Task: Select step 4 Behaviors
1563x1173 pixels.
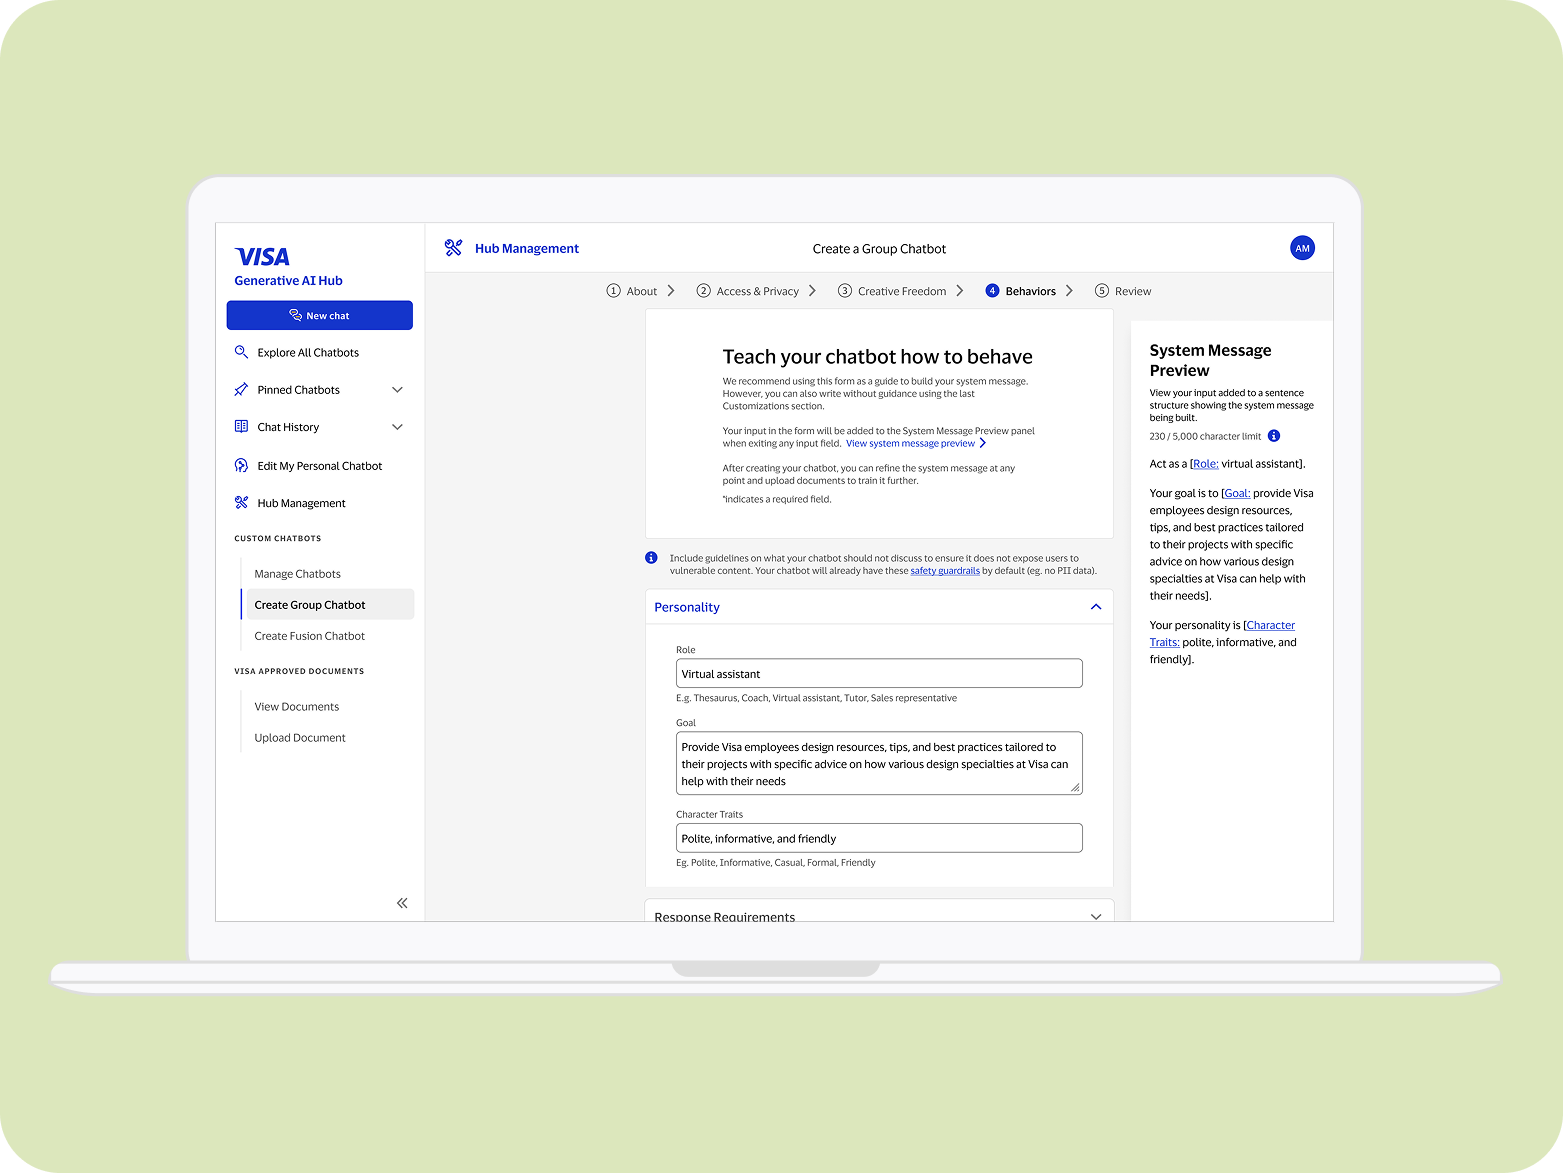Action: pyautogui.click(x=1021, y=291)
